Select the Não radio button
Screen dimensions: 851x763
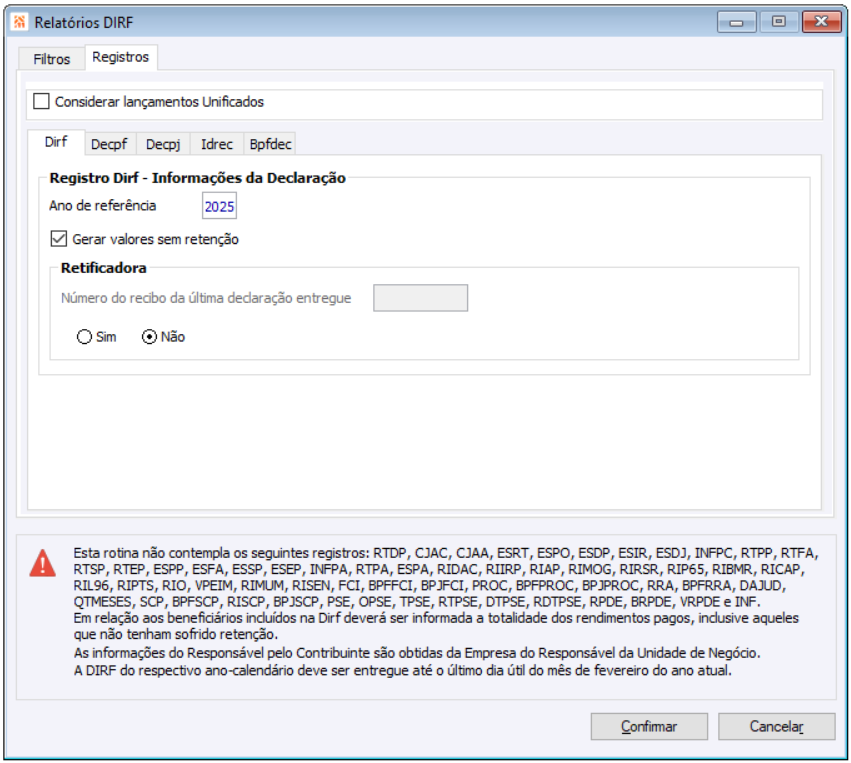click(x=149, y=337)
